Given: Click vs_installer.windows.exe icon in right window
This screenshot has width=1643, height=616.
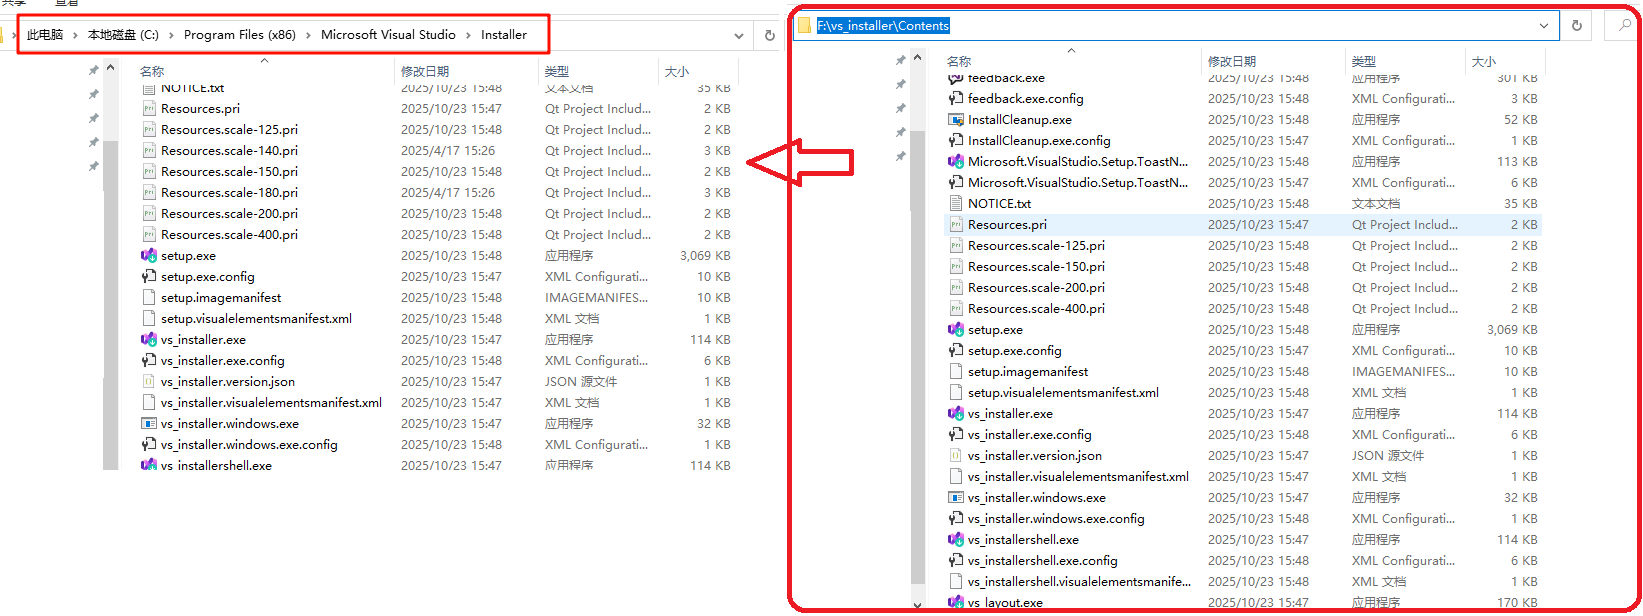Looking at the screenshot, I should [x=956, y=498].
